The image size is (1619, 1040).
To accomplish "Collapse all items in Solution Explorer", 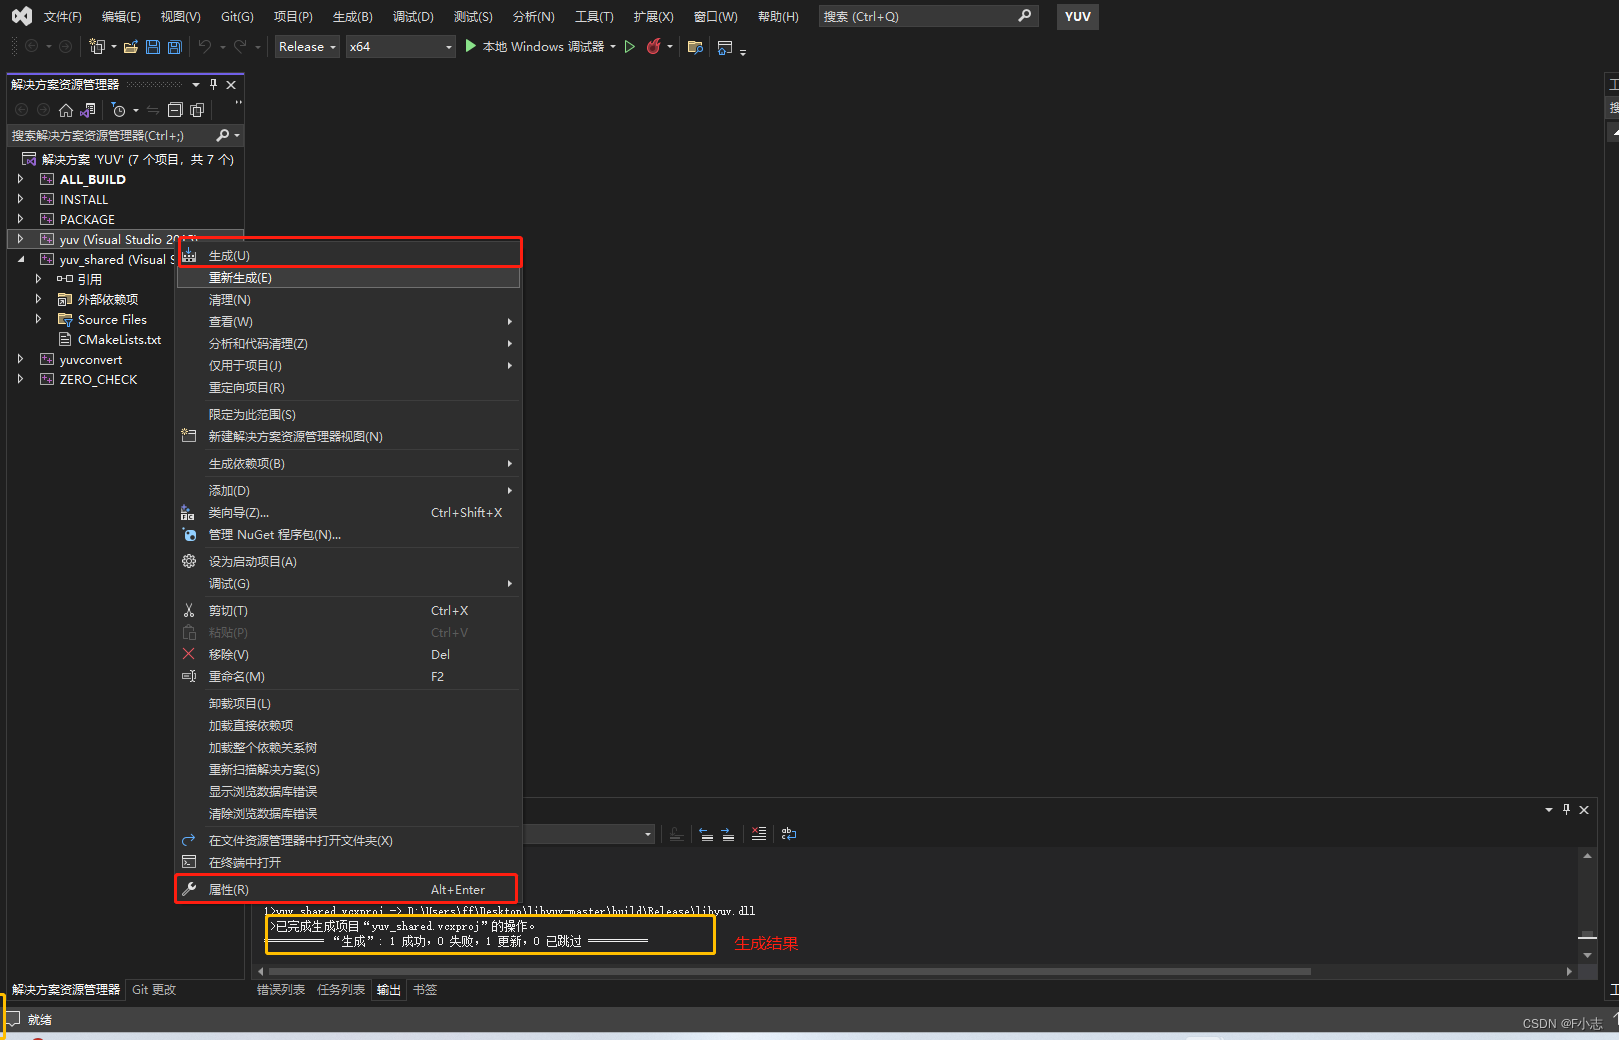I will [175, 110].
